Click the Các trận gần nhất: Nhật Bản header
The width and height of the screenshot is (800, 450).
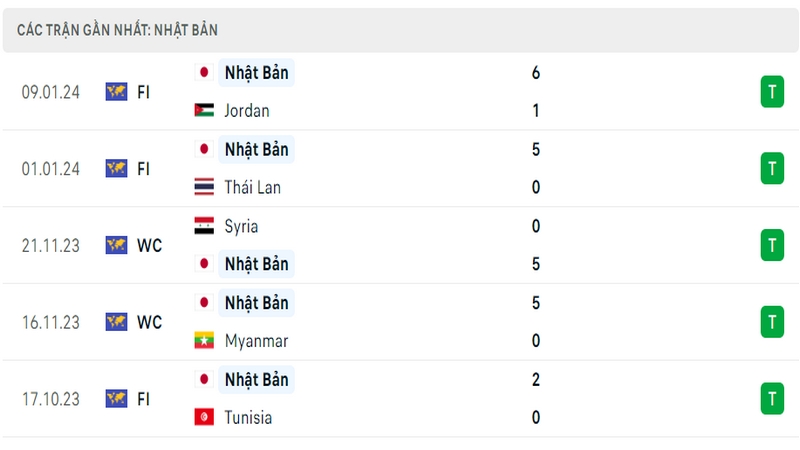117,30
